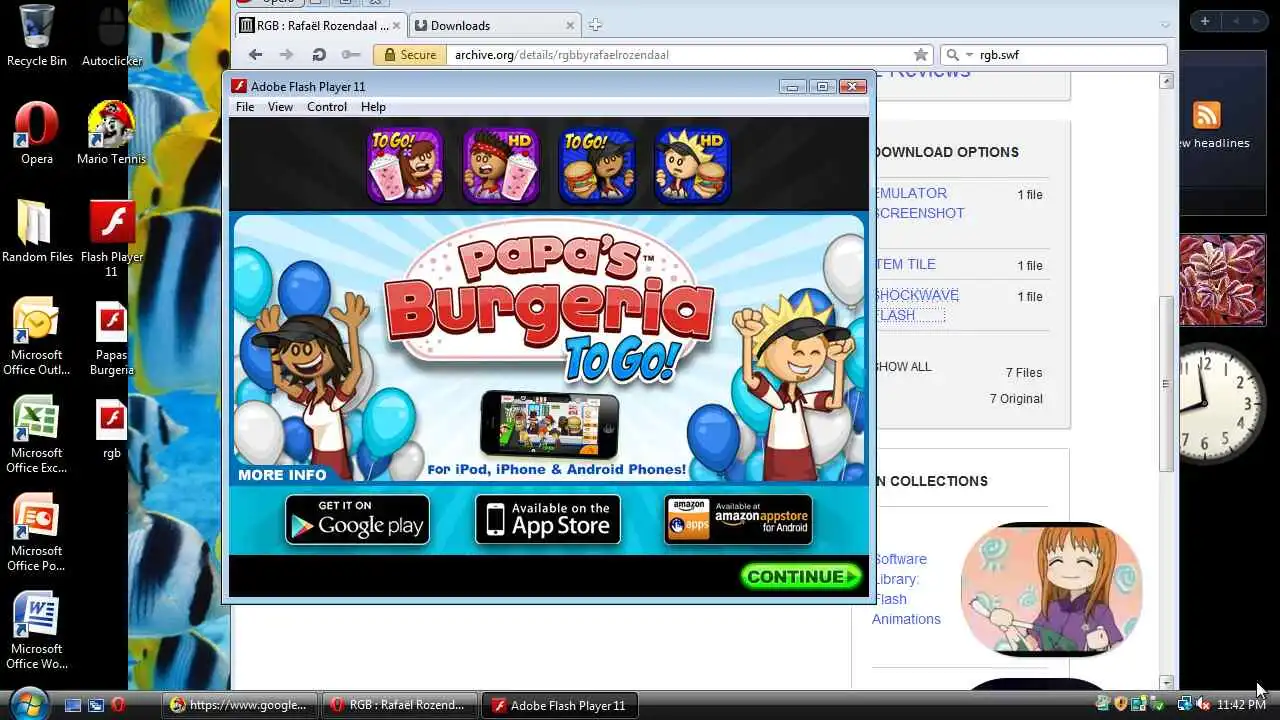
Task: Open Flash Player Help menu
Action: [x=373, y=107]
